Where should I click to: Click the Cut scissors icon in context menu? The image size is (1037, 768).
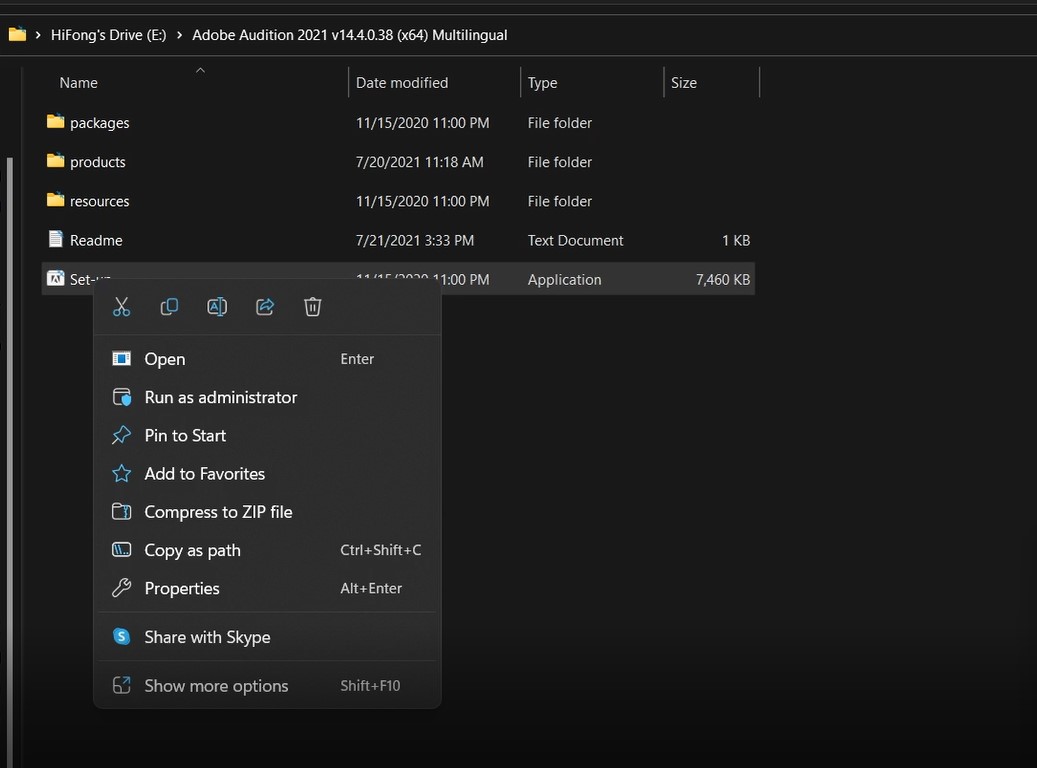point(122,307)
